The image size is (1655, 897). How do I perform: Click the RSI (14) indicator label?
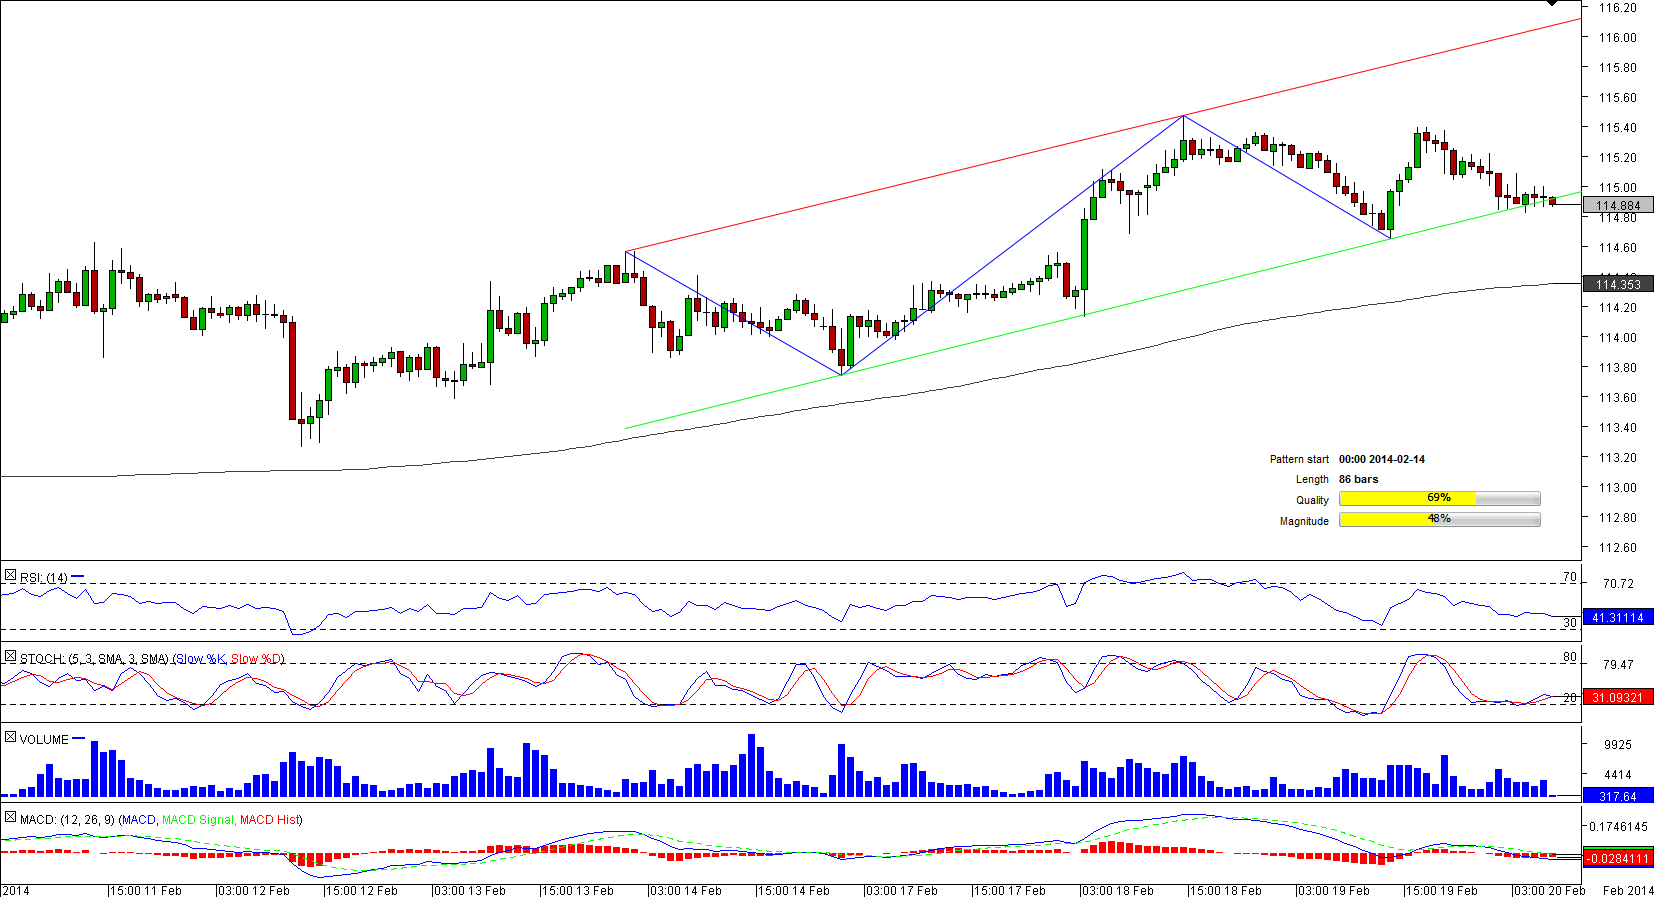(x=44, y=578)
